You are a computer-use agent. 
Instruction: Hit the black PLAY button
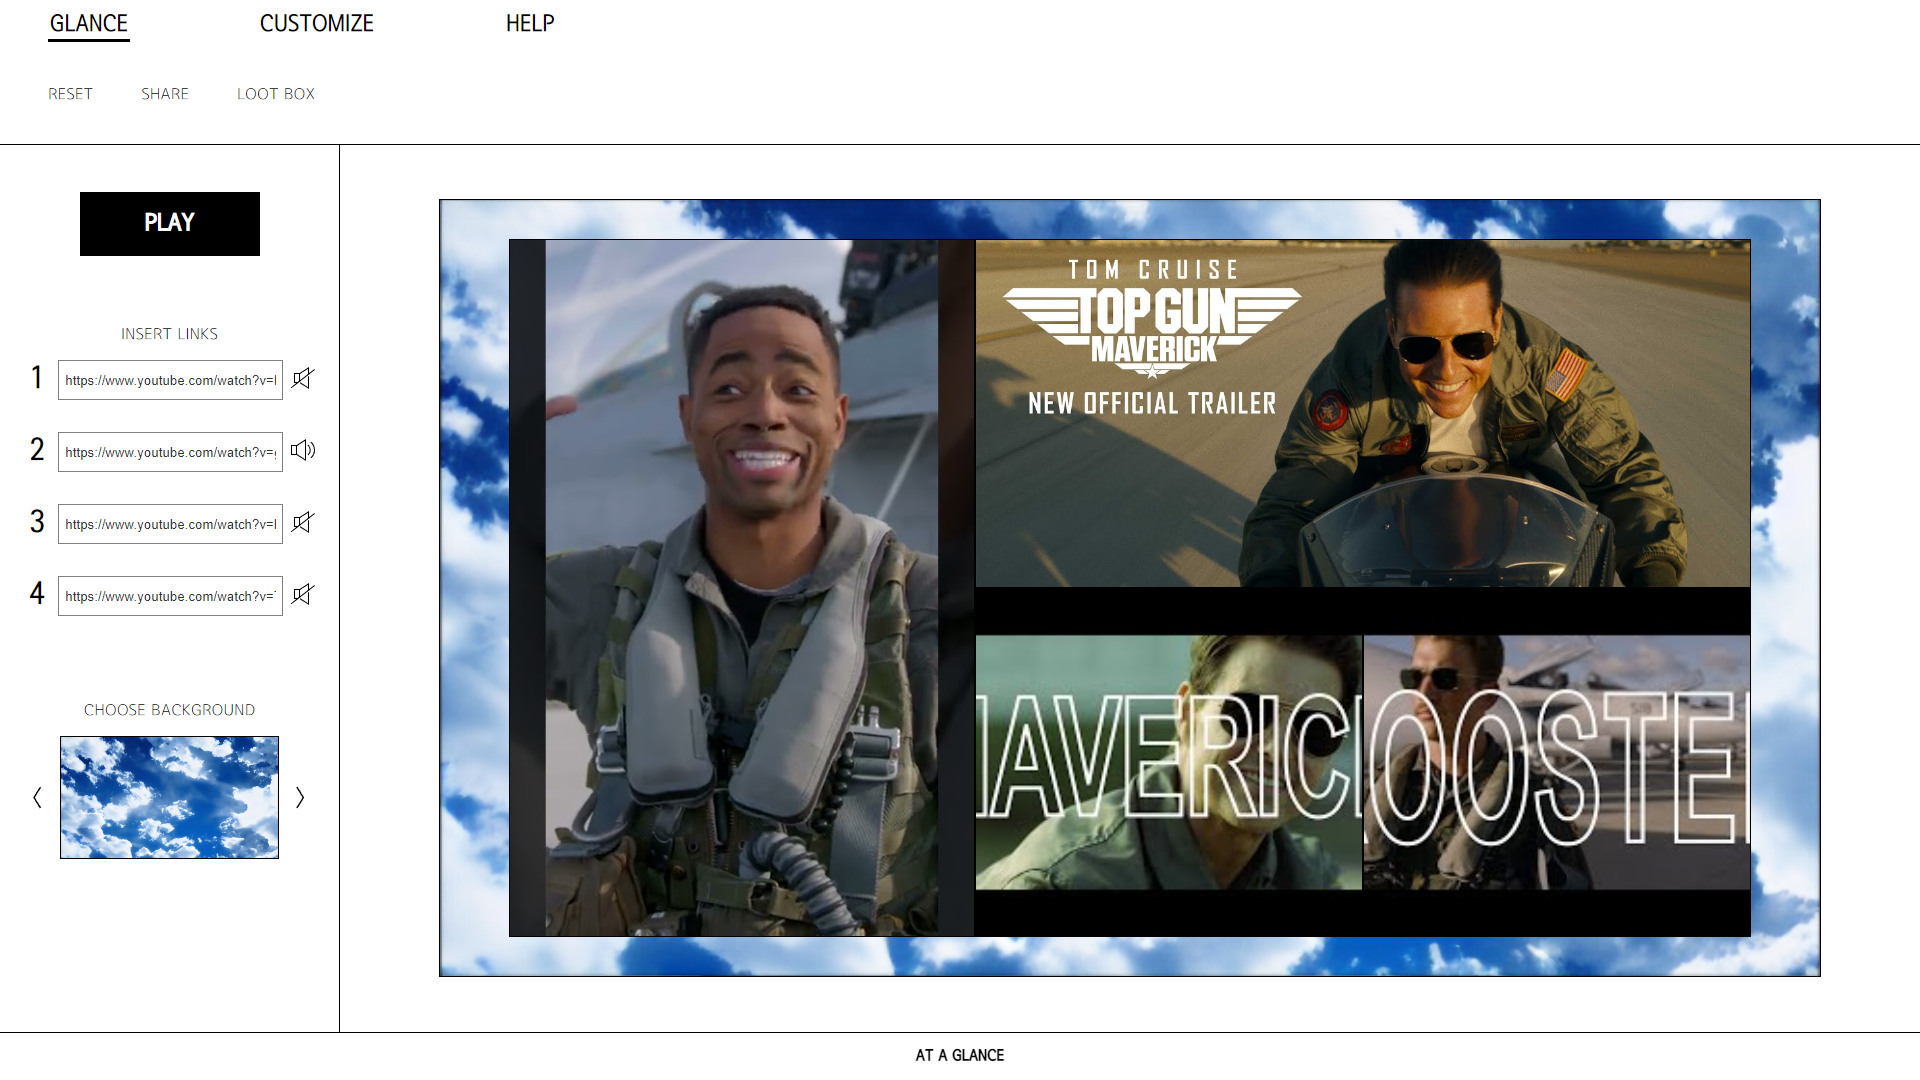click(170, 224)
